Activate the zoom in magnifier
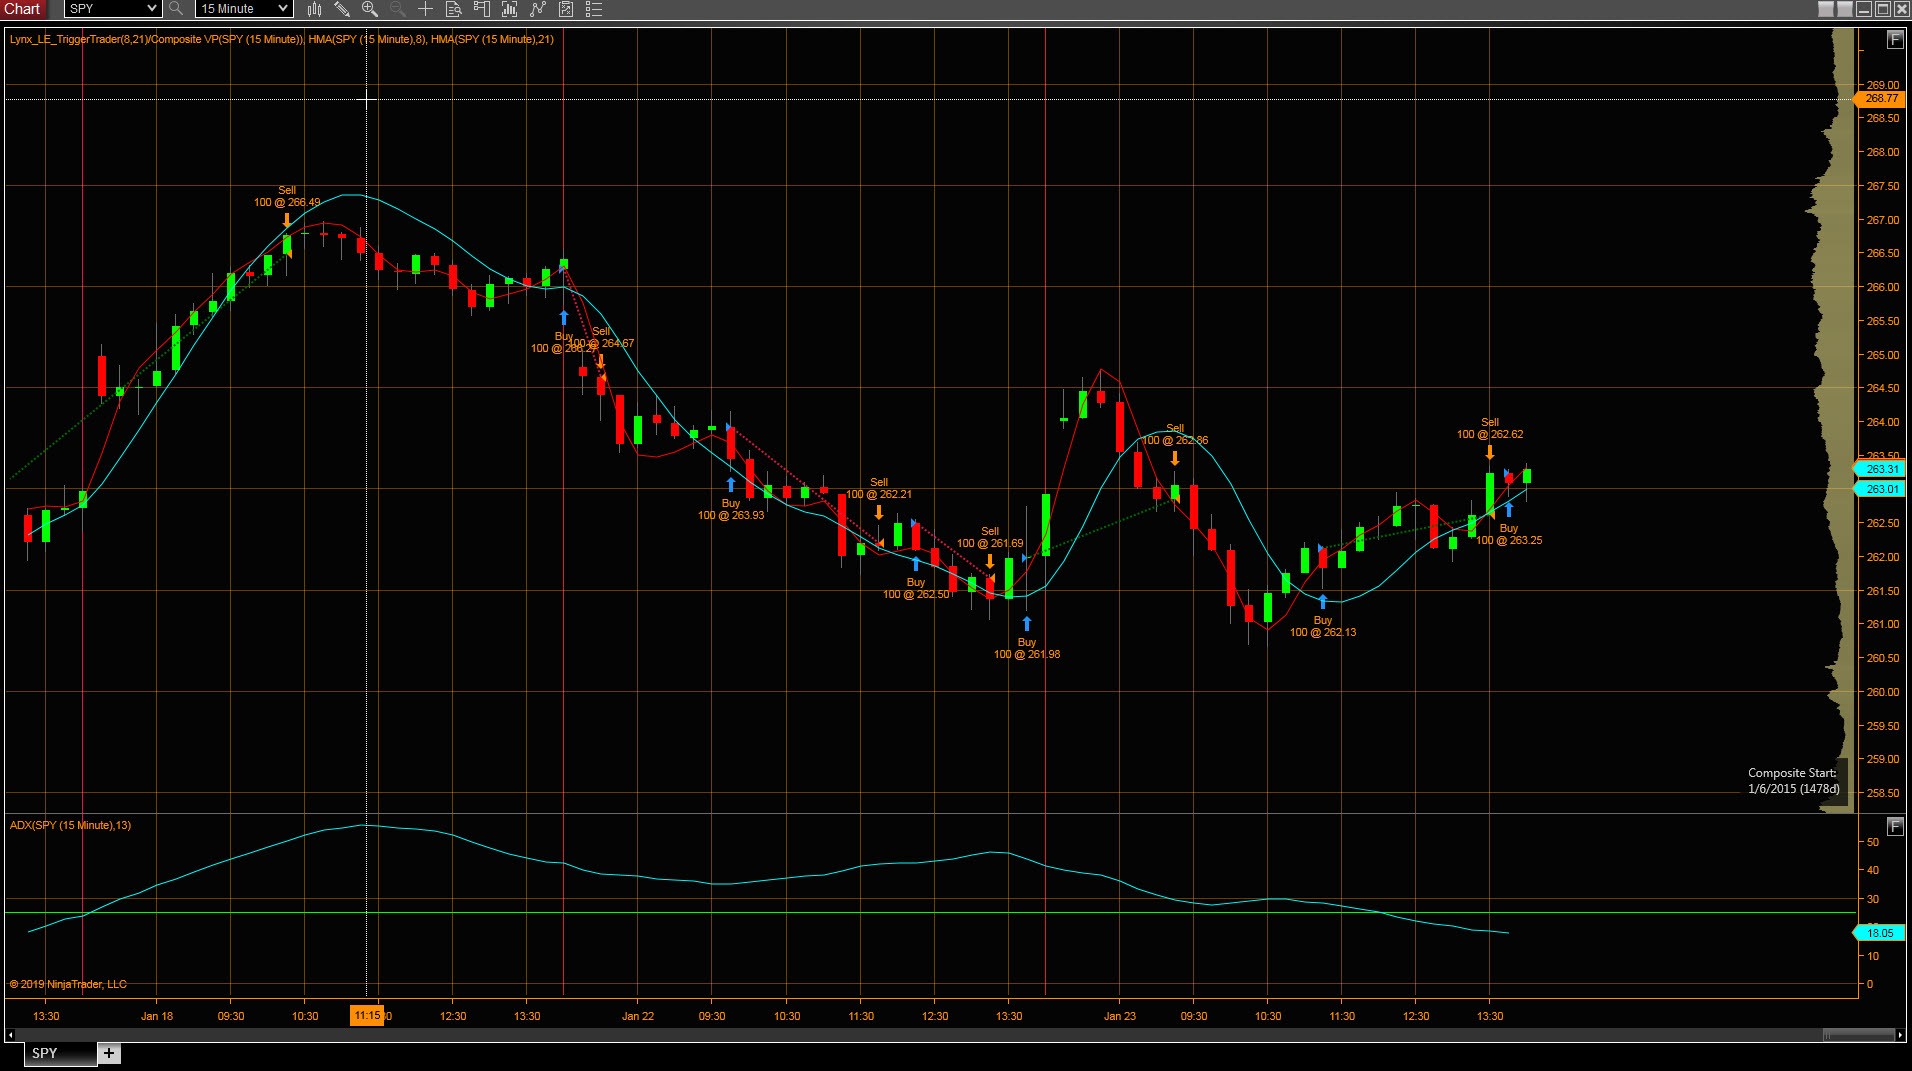 (370, 9)
